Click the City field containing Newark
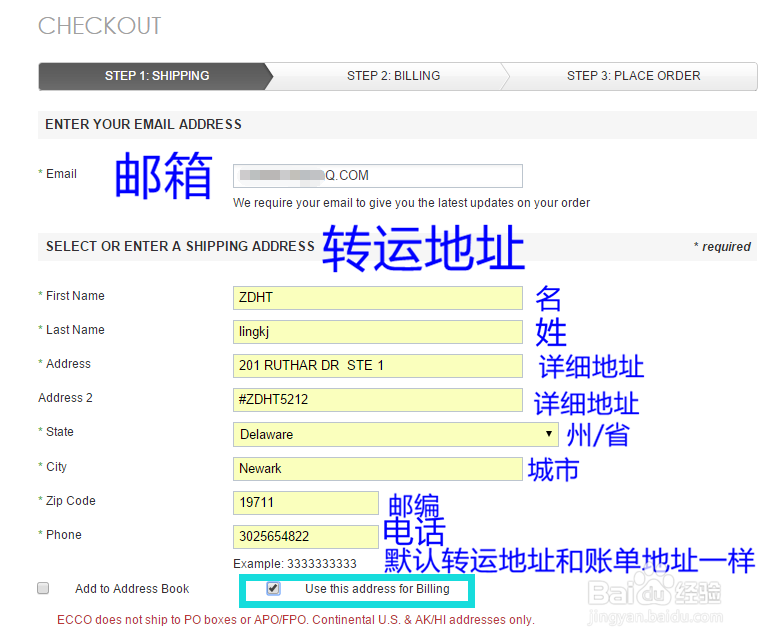 coord(378,468)
